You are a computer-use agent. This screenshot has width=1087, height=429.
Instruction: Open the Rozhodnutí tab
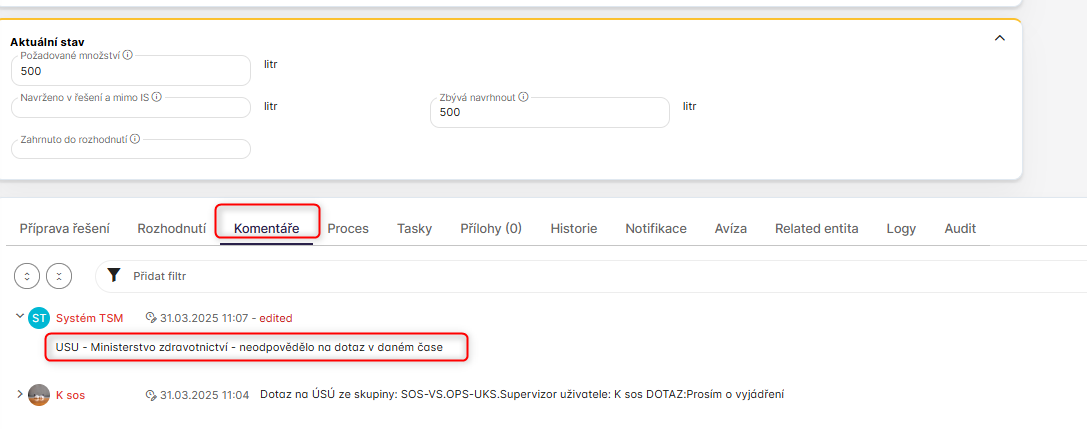coord(172,228)
